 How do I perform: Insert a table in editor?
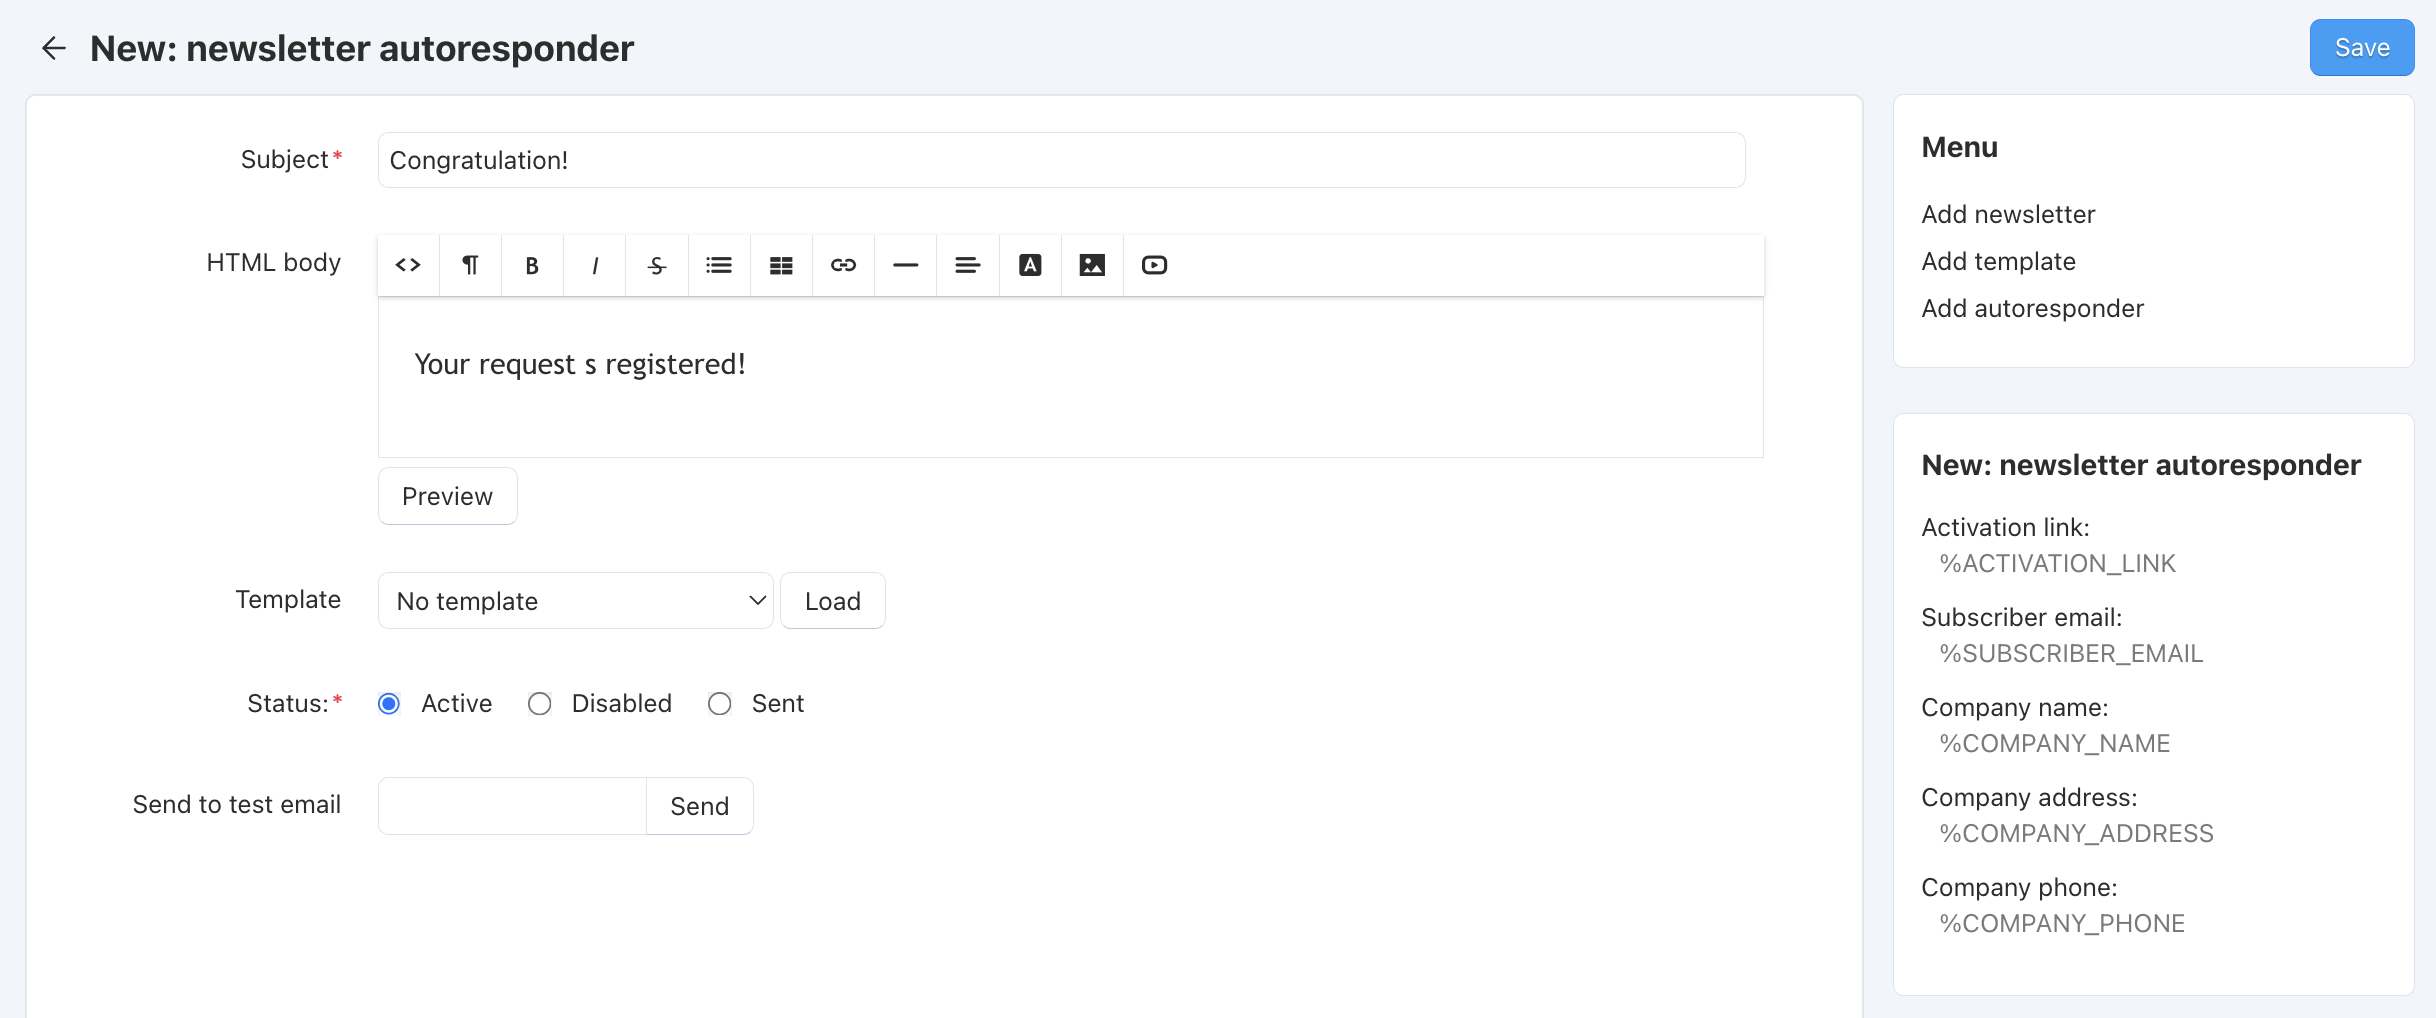pos(781,265)
